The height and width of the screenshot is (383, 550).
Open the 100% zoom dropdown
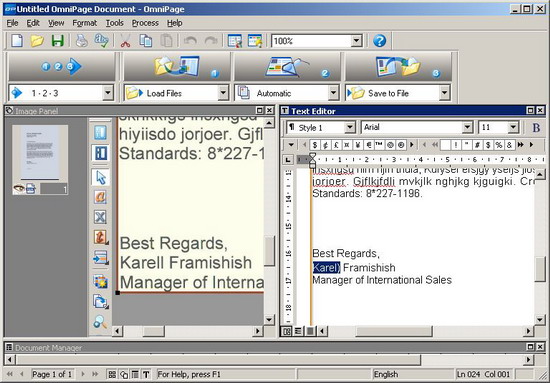pyautogui.click(x=357, y=41)
